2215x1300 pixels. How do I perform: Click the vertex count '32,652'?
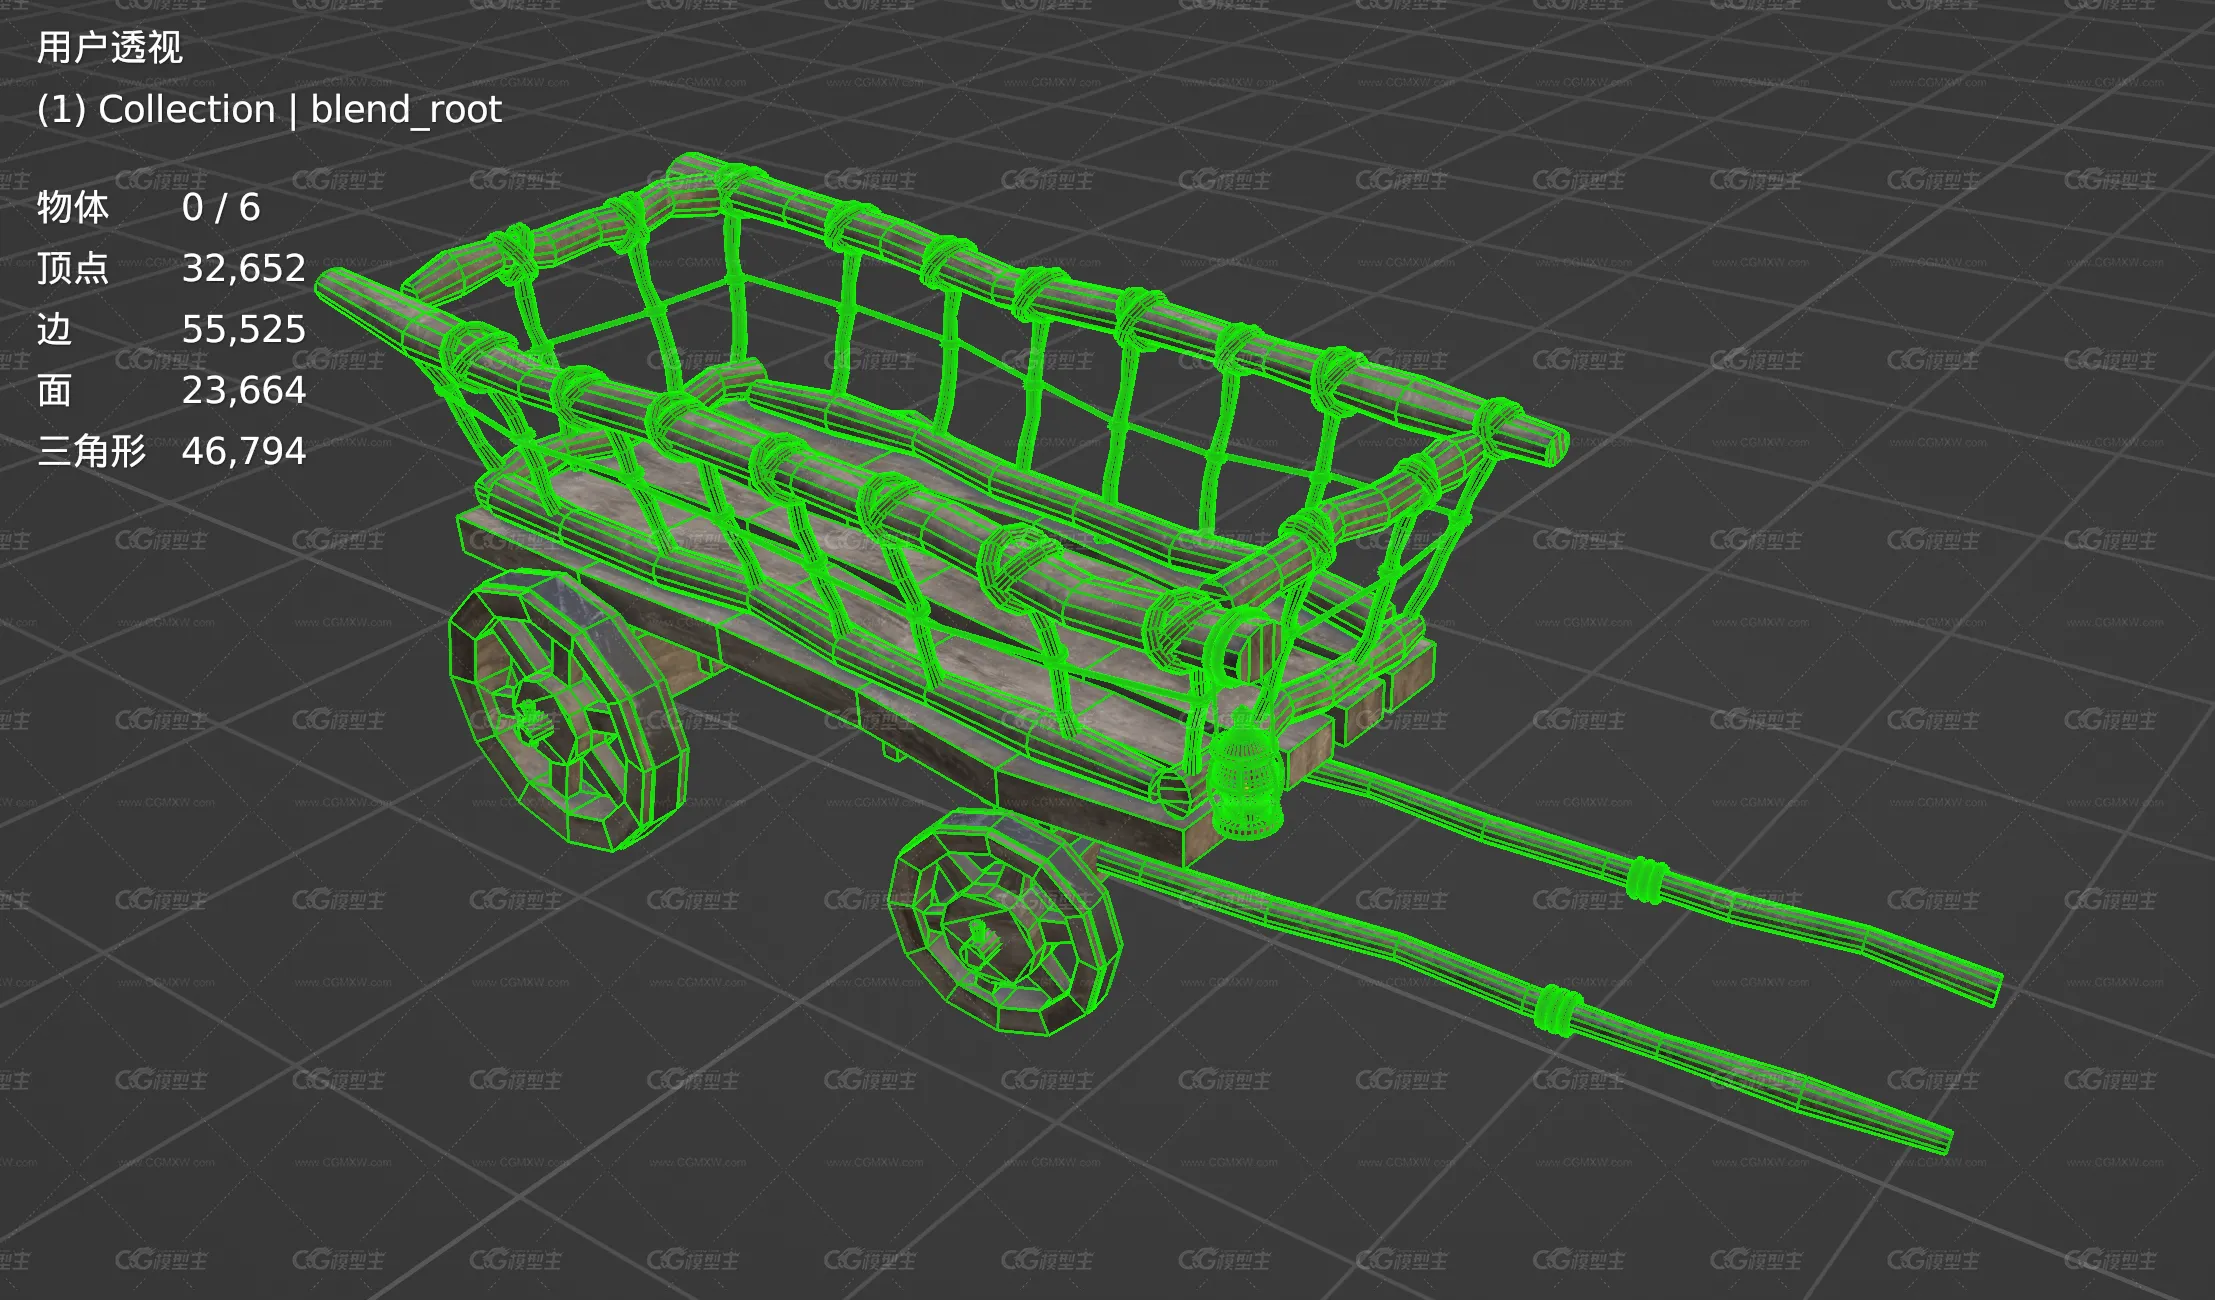[244, 268]
